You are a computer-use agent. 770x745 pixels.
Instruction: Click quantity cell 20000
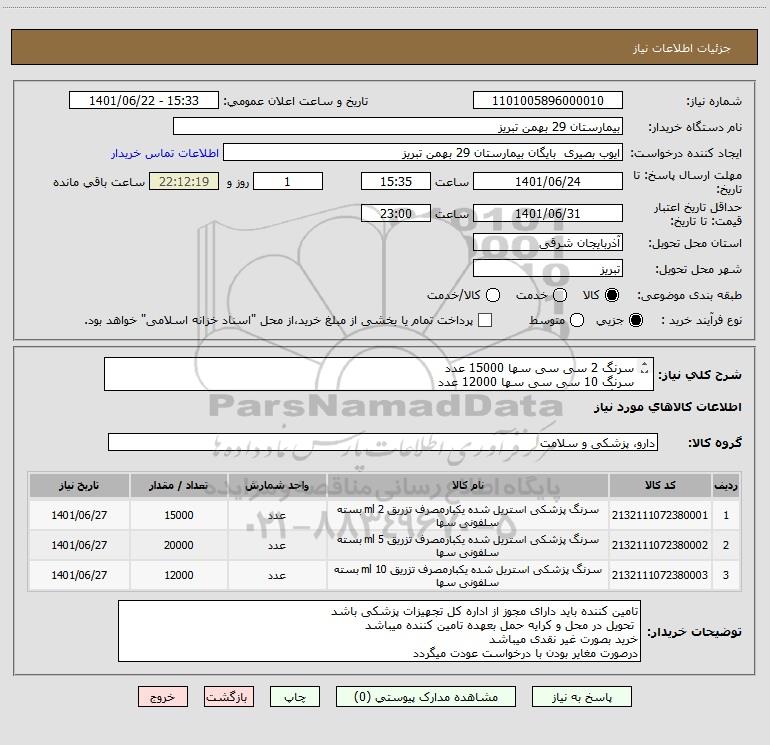tap(179, 545)
